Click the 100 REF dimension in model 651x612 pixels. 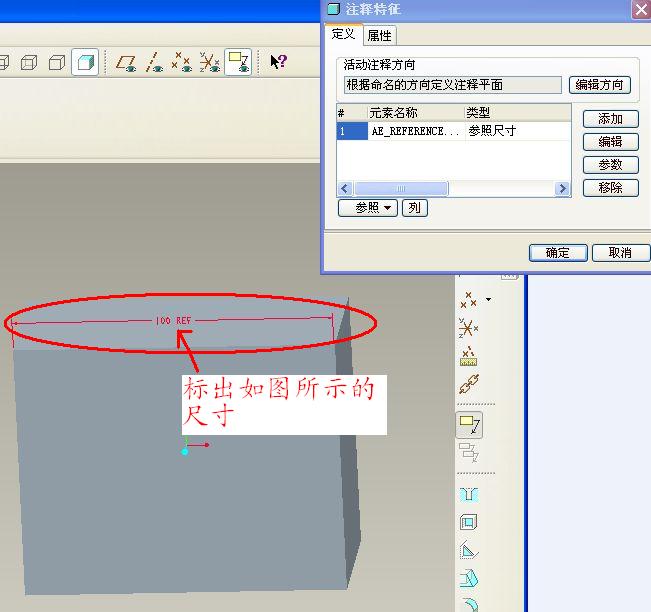(x=173, y=321)
